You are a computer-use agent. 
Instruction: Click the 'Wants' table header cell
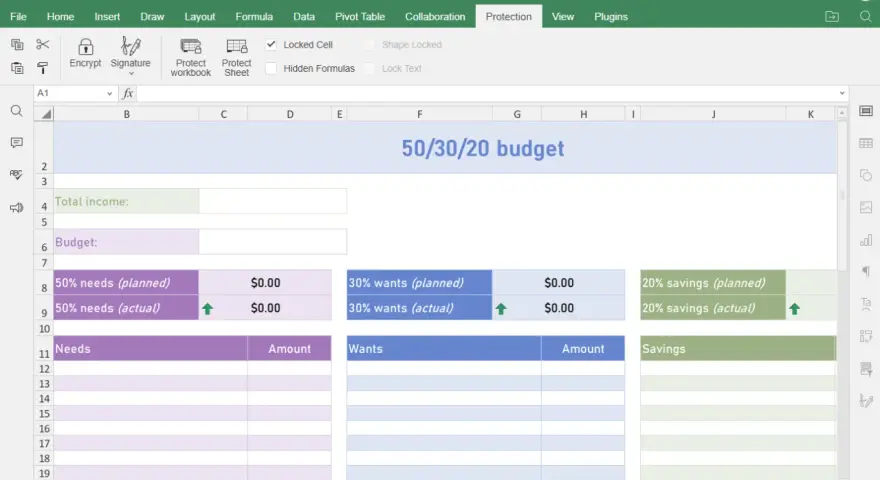(x=444, y=349)
